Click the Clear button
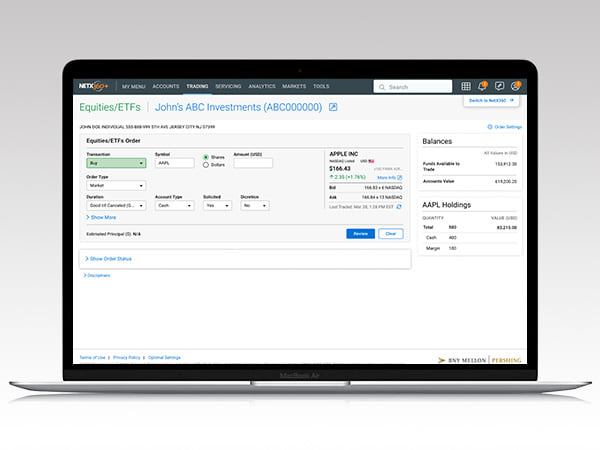 tap(389, 233)
